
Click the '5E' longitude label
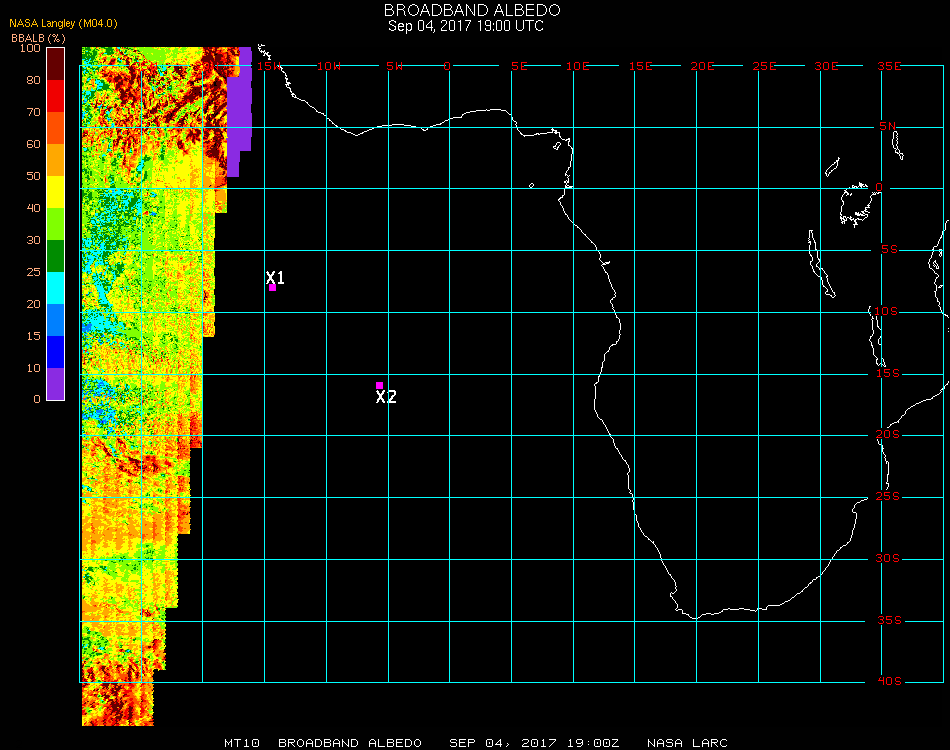coord(519,66)
